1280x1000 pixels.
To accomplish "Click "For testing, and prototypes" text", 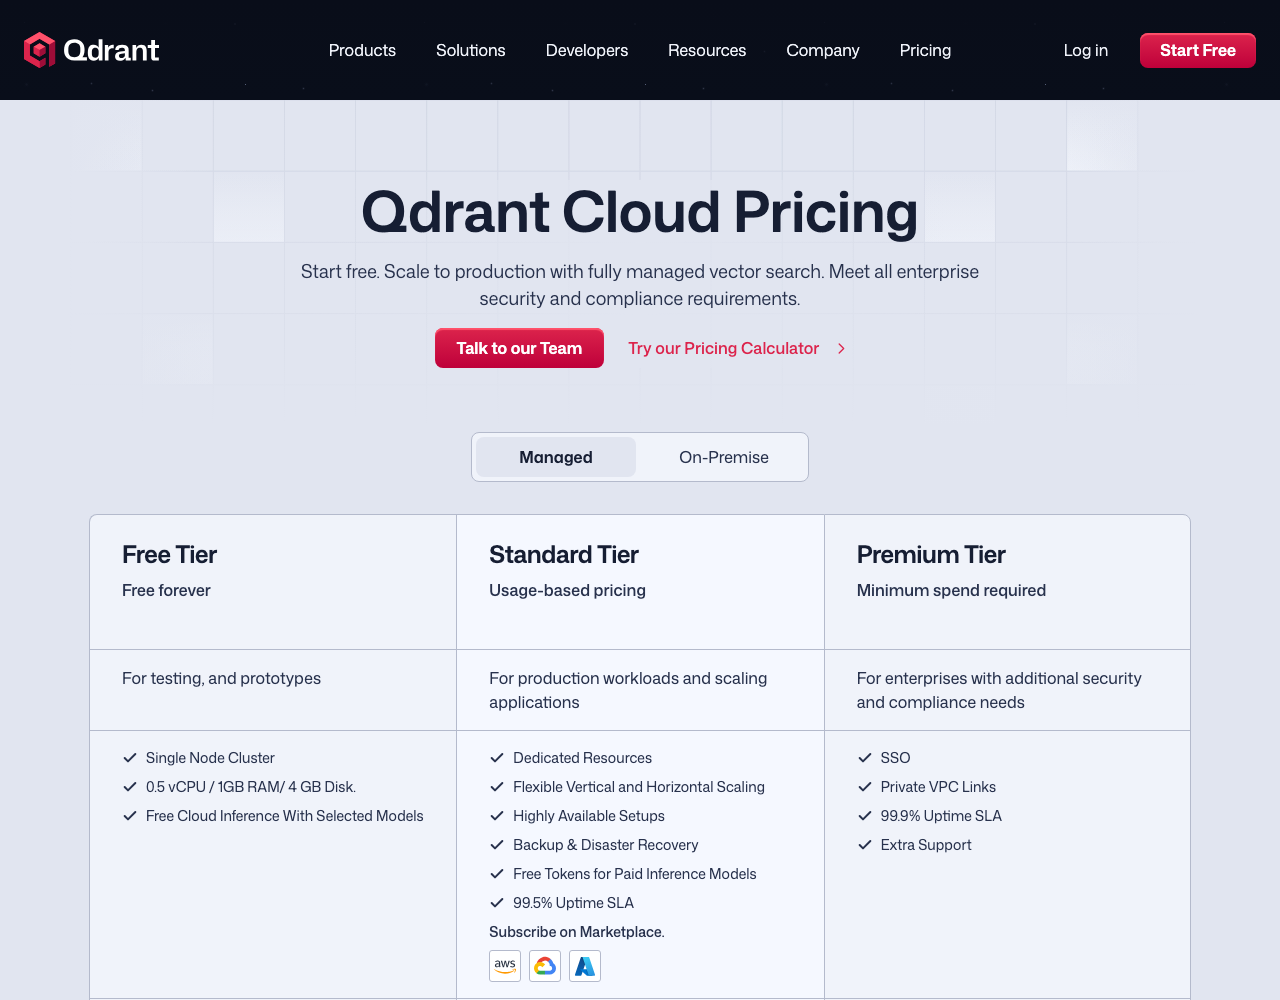I will click(x=221, y=678).
